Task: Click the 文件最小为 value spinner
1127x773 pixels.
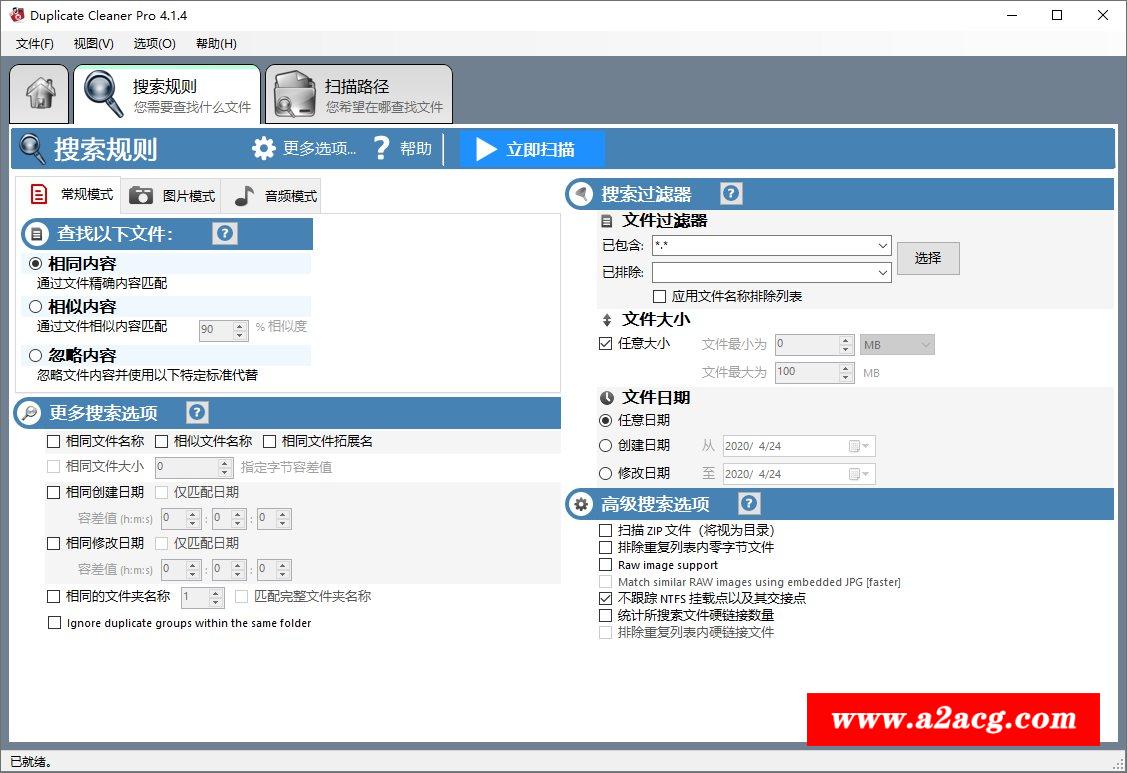Action: (814, 345)
